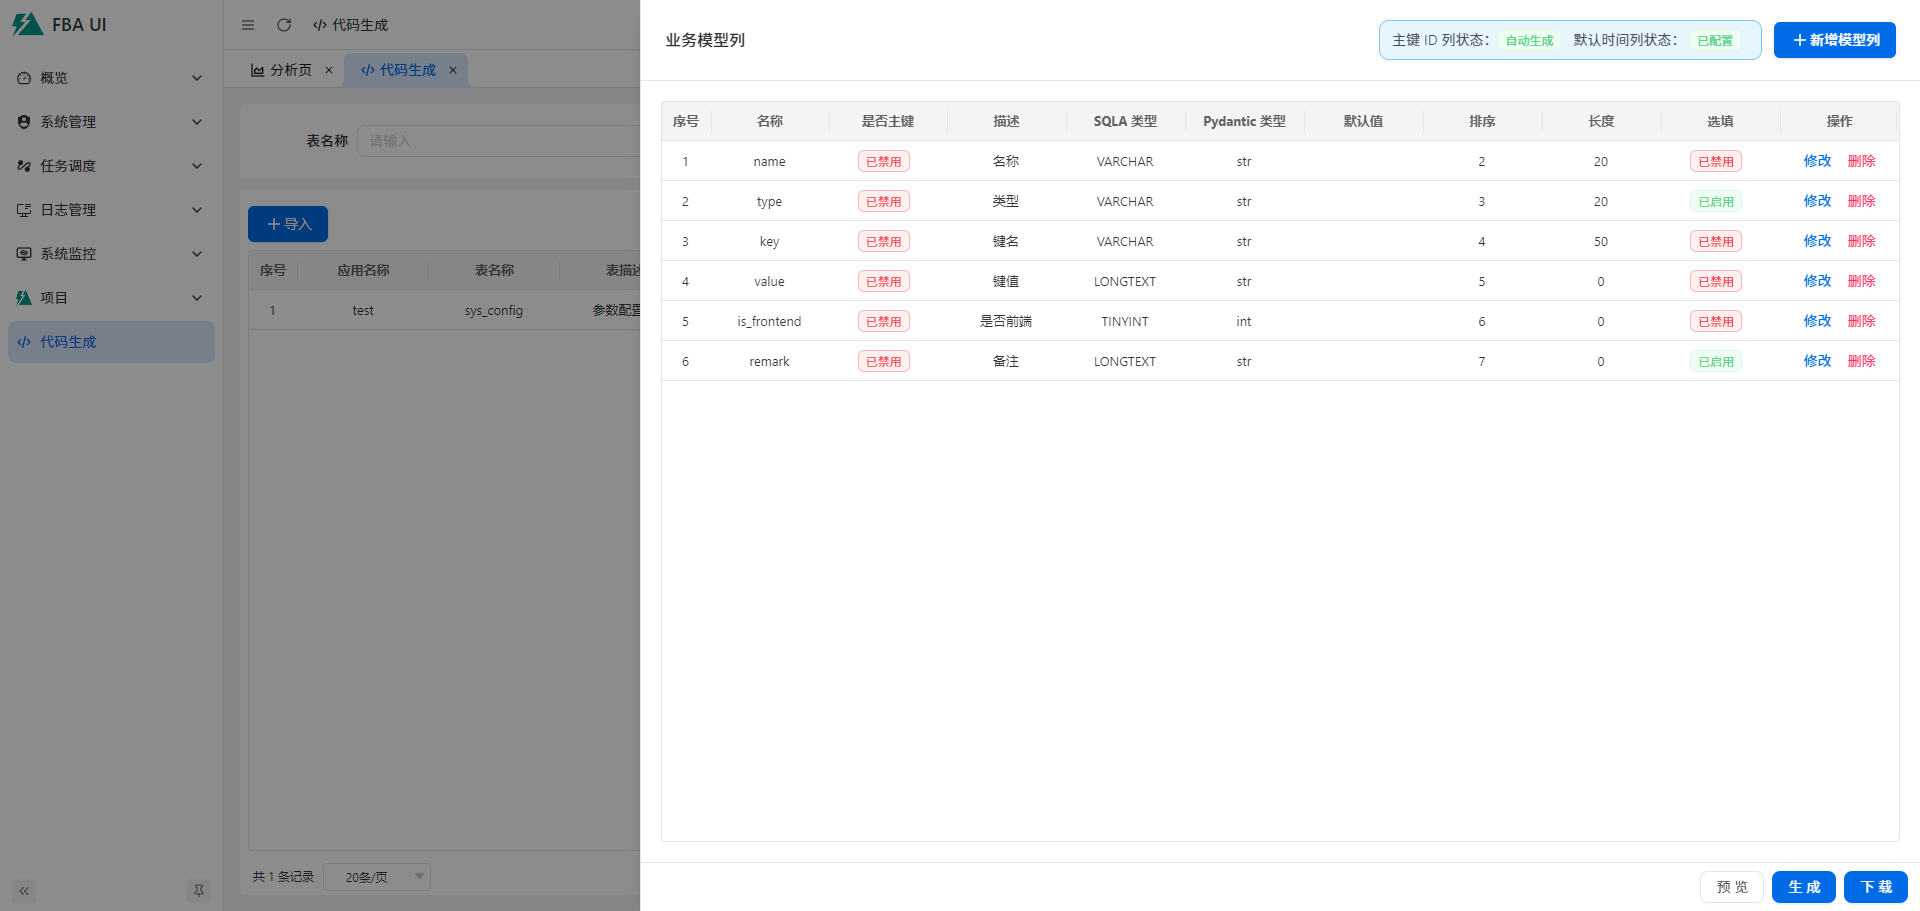Image resolution: width=1920 pixels, height=911 pixels.
Task: Close the 分析页 tab with x icon
Action: (329, 70)
